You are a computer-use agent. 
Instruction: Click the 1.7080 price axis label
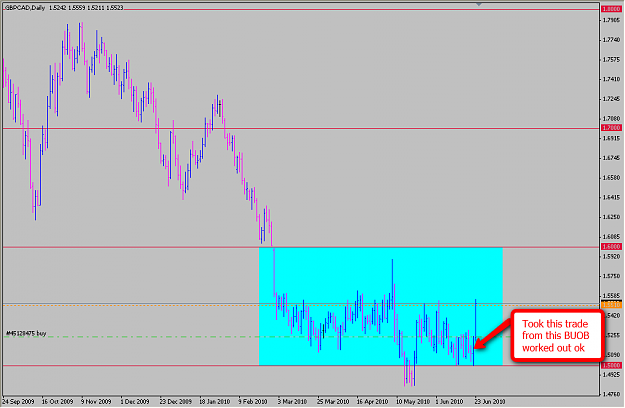(x=612, y=119)
